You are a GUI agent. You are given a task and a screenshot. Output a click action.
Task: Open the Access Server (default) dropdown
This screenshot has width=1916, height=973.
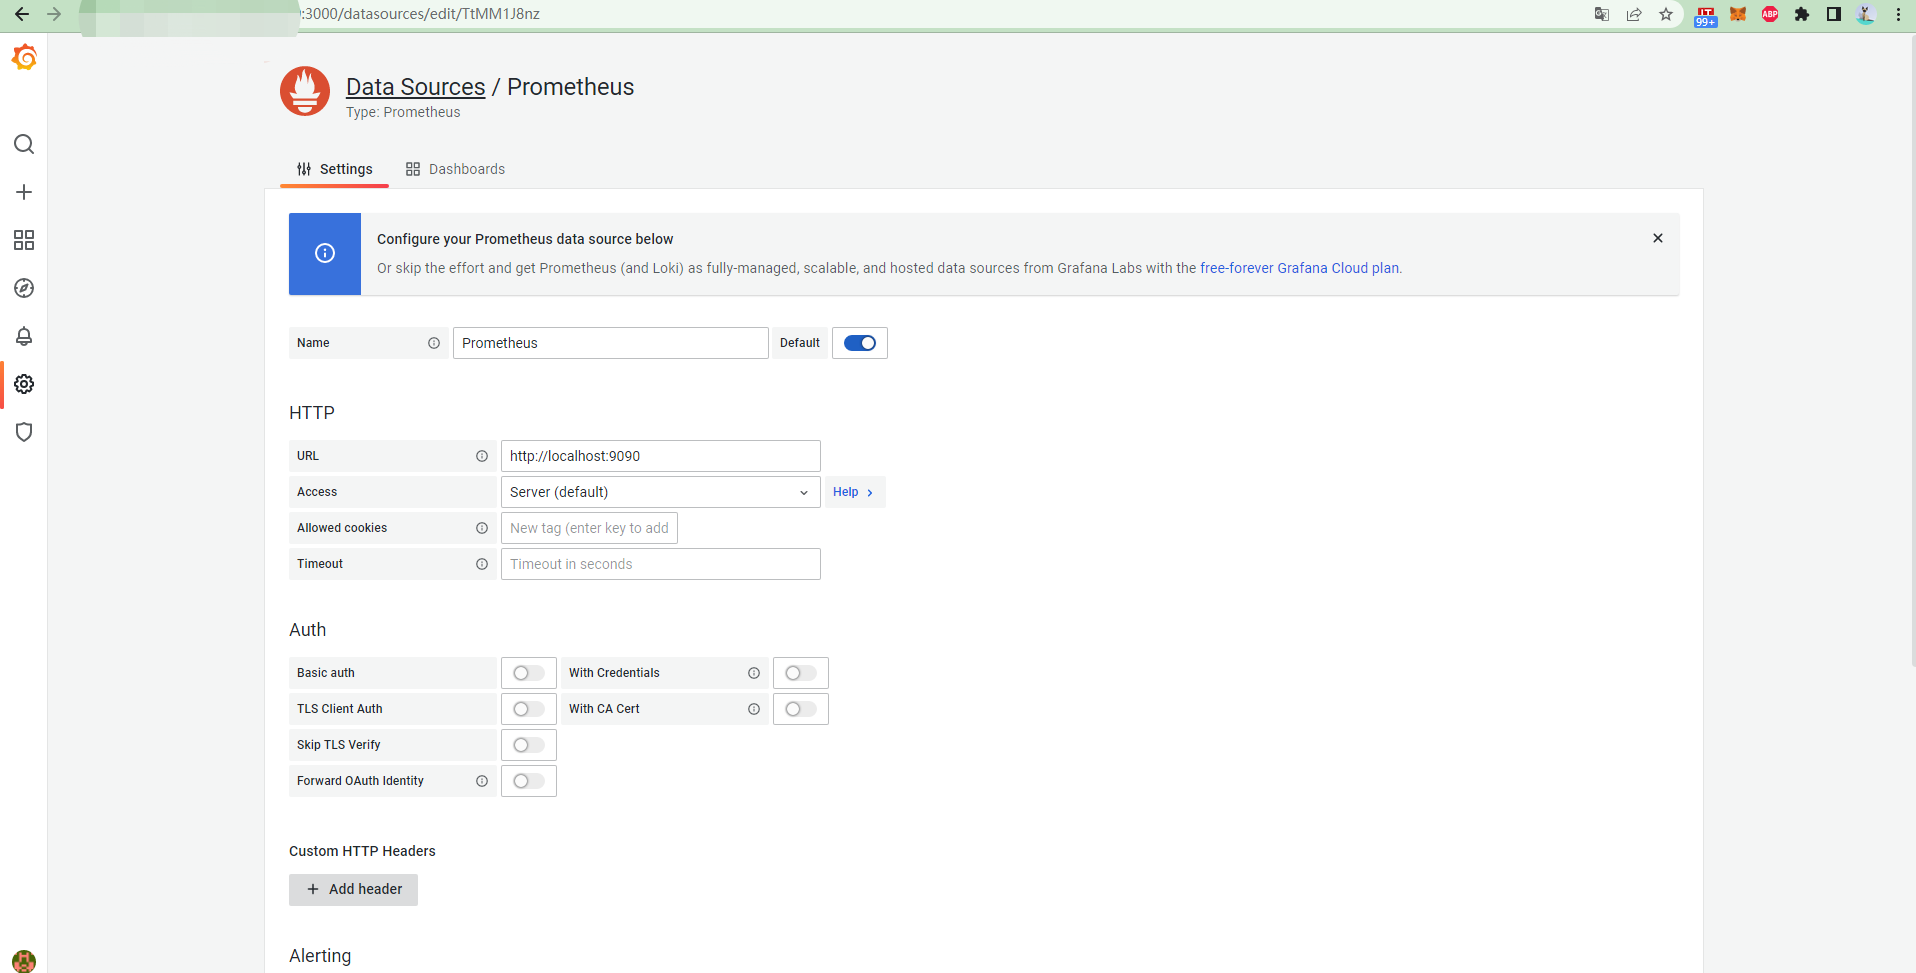(660, 492)
